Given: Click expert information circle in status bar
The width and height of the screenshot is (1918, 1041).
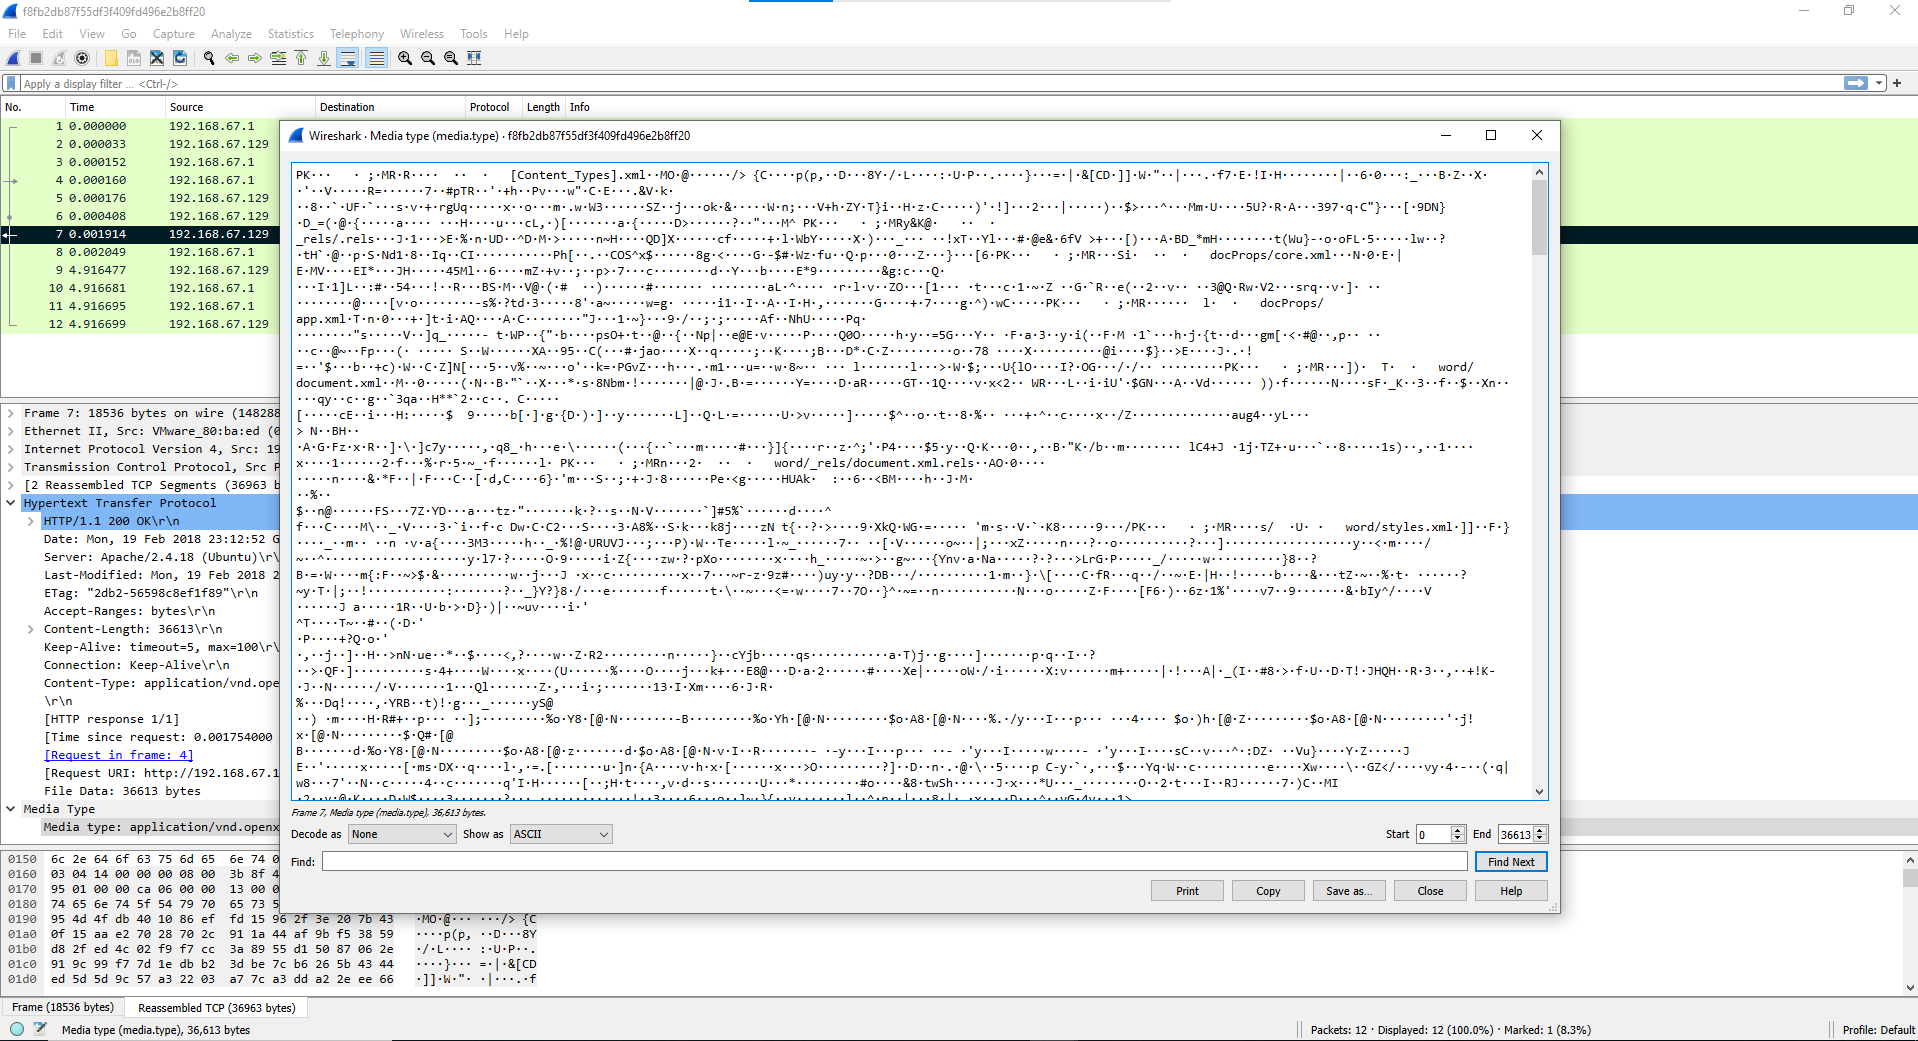Looking at the screenshot, I should pos(17,1029).
